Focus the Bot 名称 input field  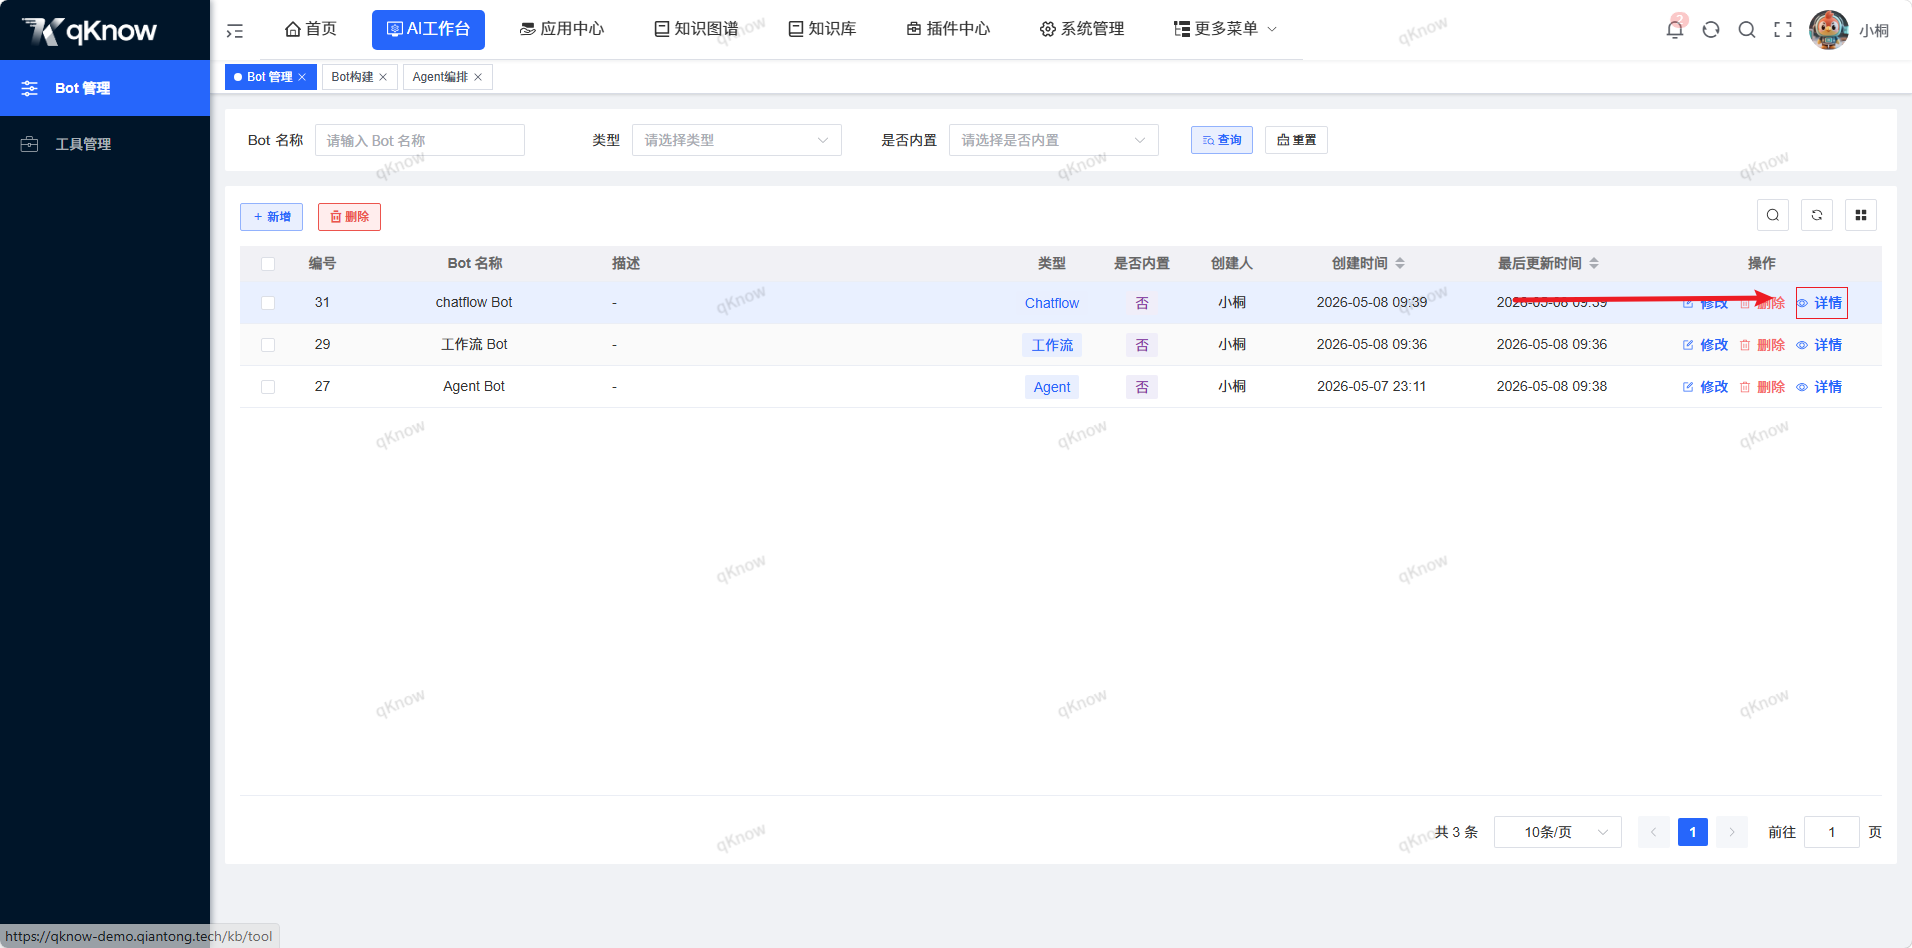[x=420, y=140]
